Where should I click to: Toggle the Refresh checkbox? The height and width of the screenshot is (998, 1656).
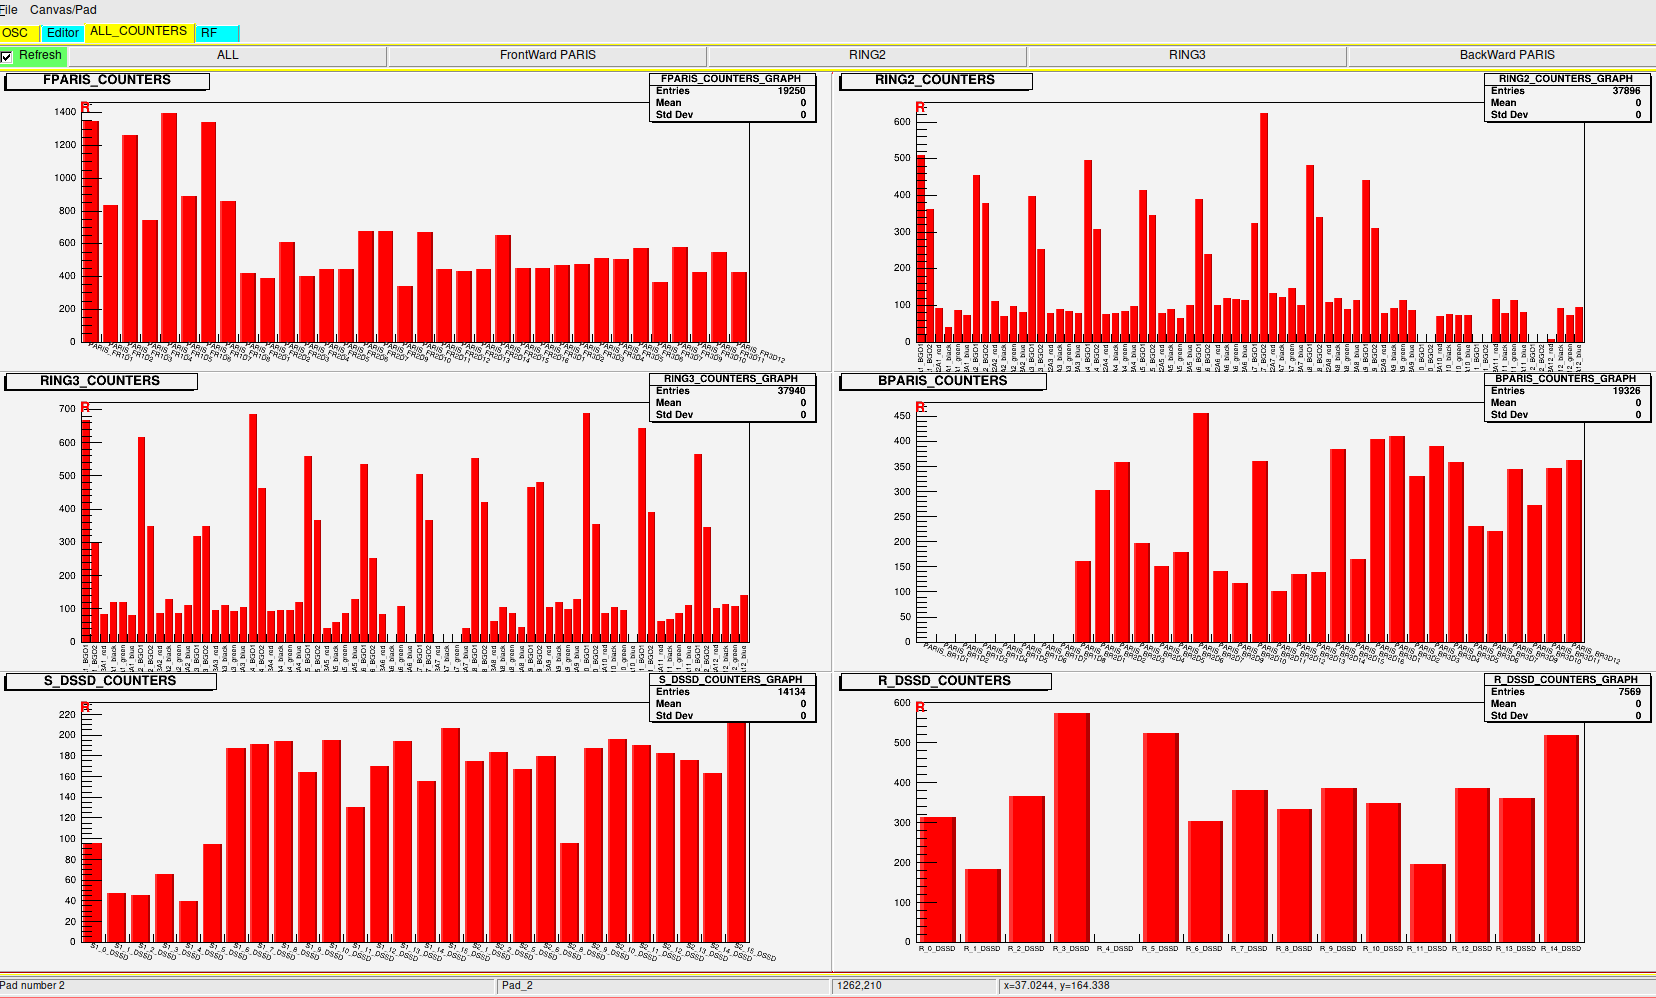point(7,56)
